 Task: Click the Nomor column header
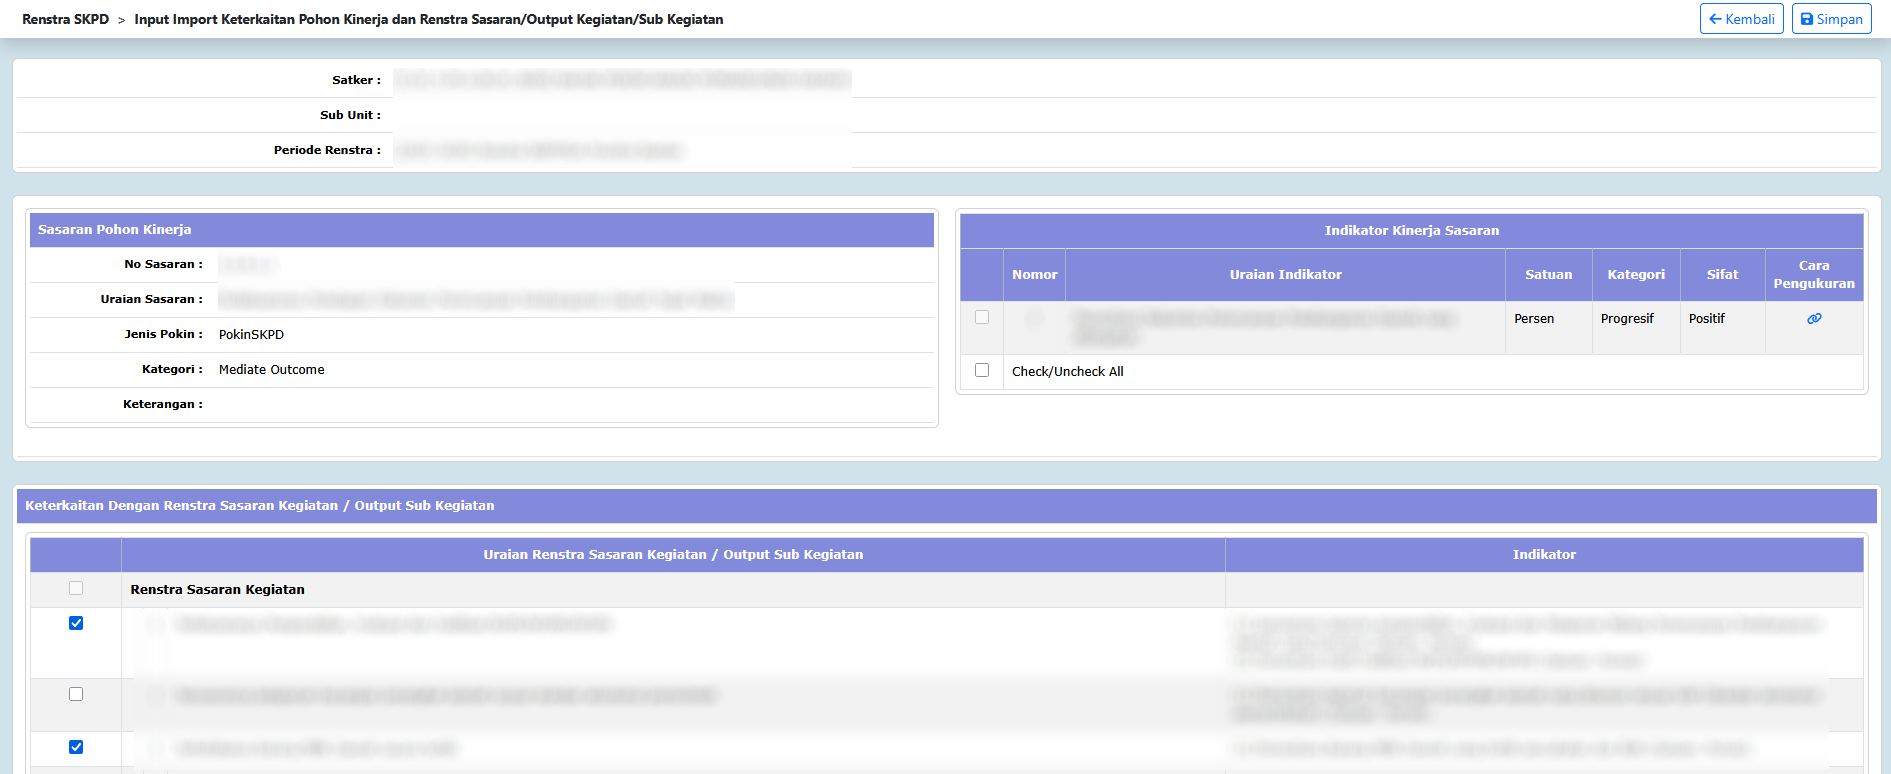coord(1034,275)
